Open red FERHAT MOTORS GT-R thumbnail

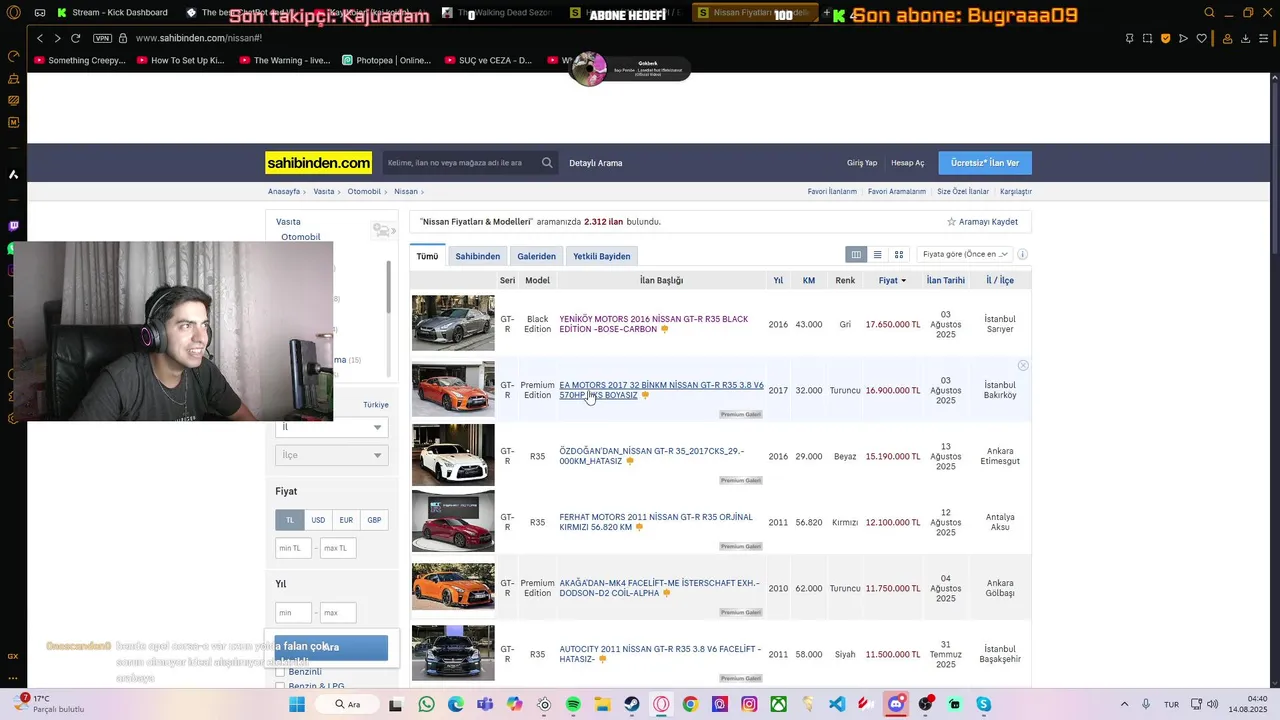point(453,521)
